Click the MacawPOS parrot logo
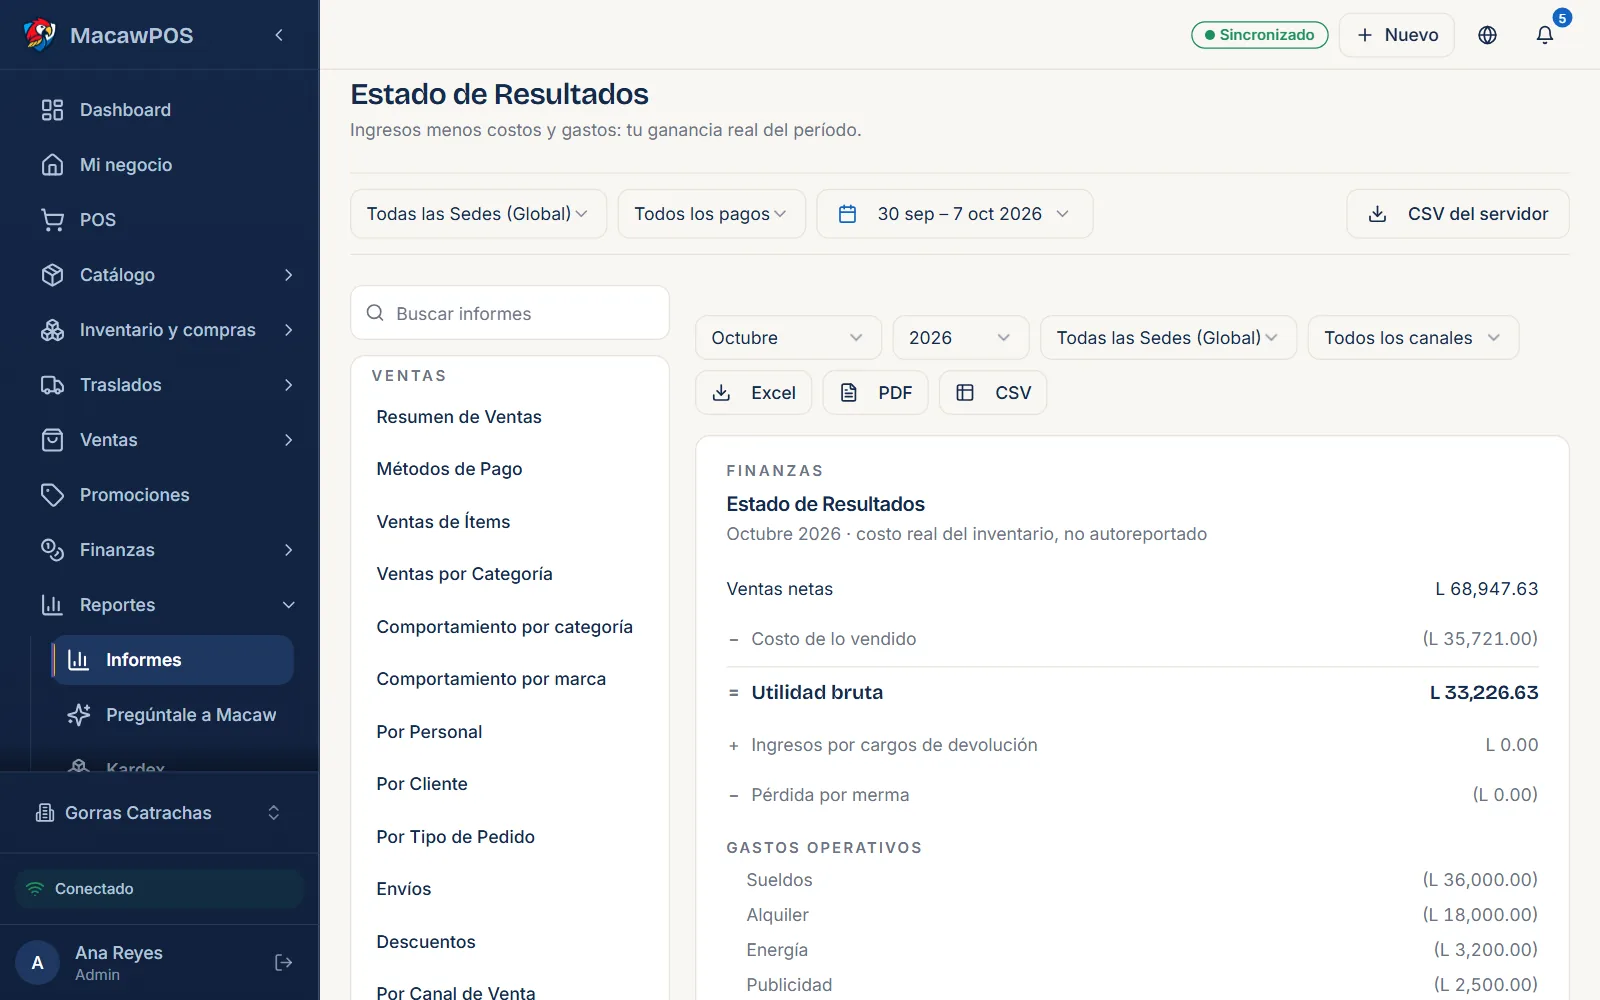Screen dimensions: 1600x1000 [x=40, y=35]
